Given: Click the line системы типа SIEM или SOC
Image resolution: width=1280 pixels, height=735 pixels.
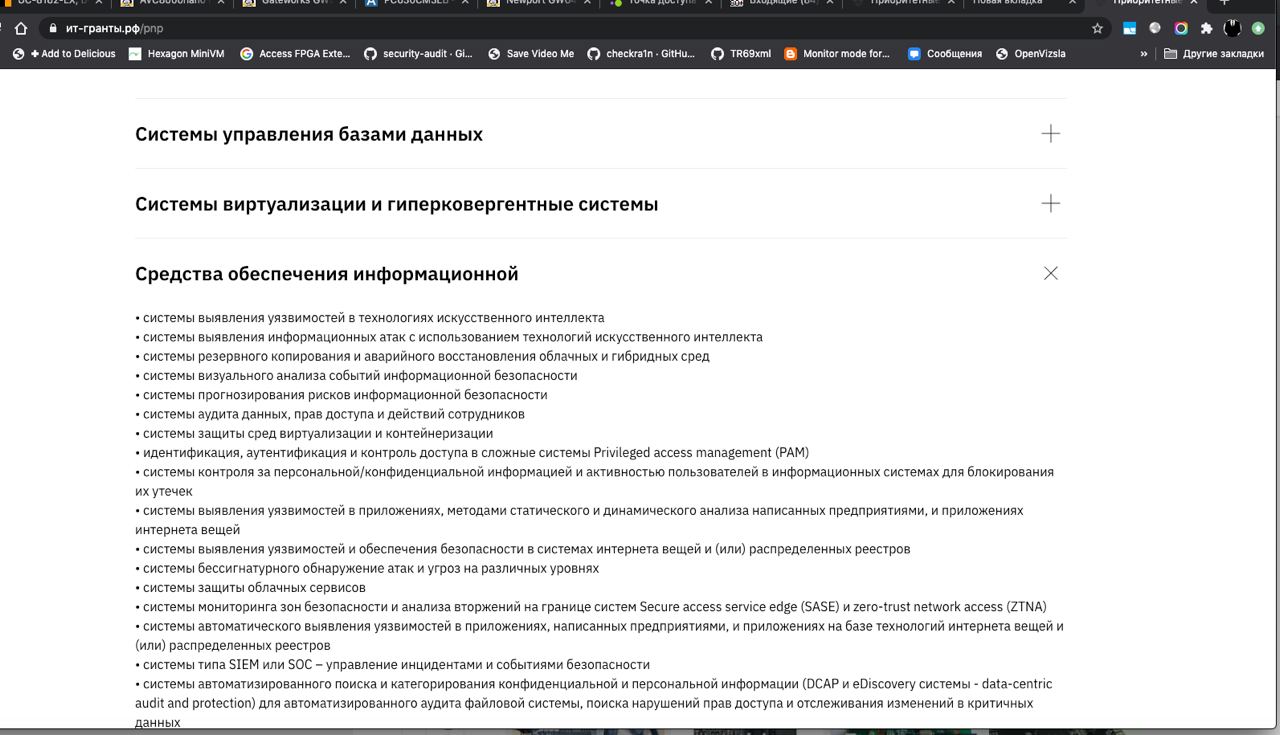Looking at the screenshot, I should [x=392, y=665].
